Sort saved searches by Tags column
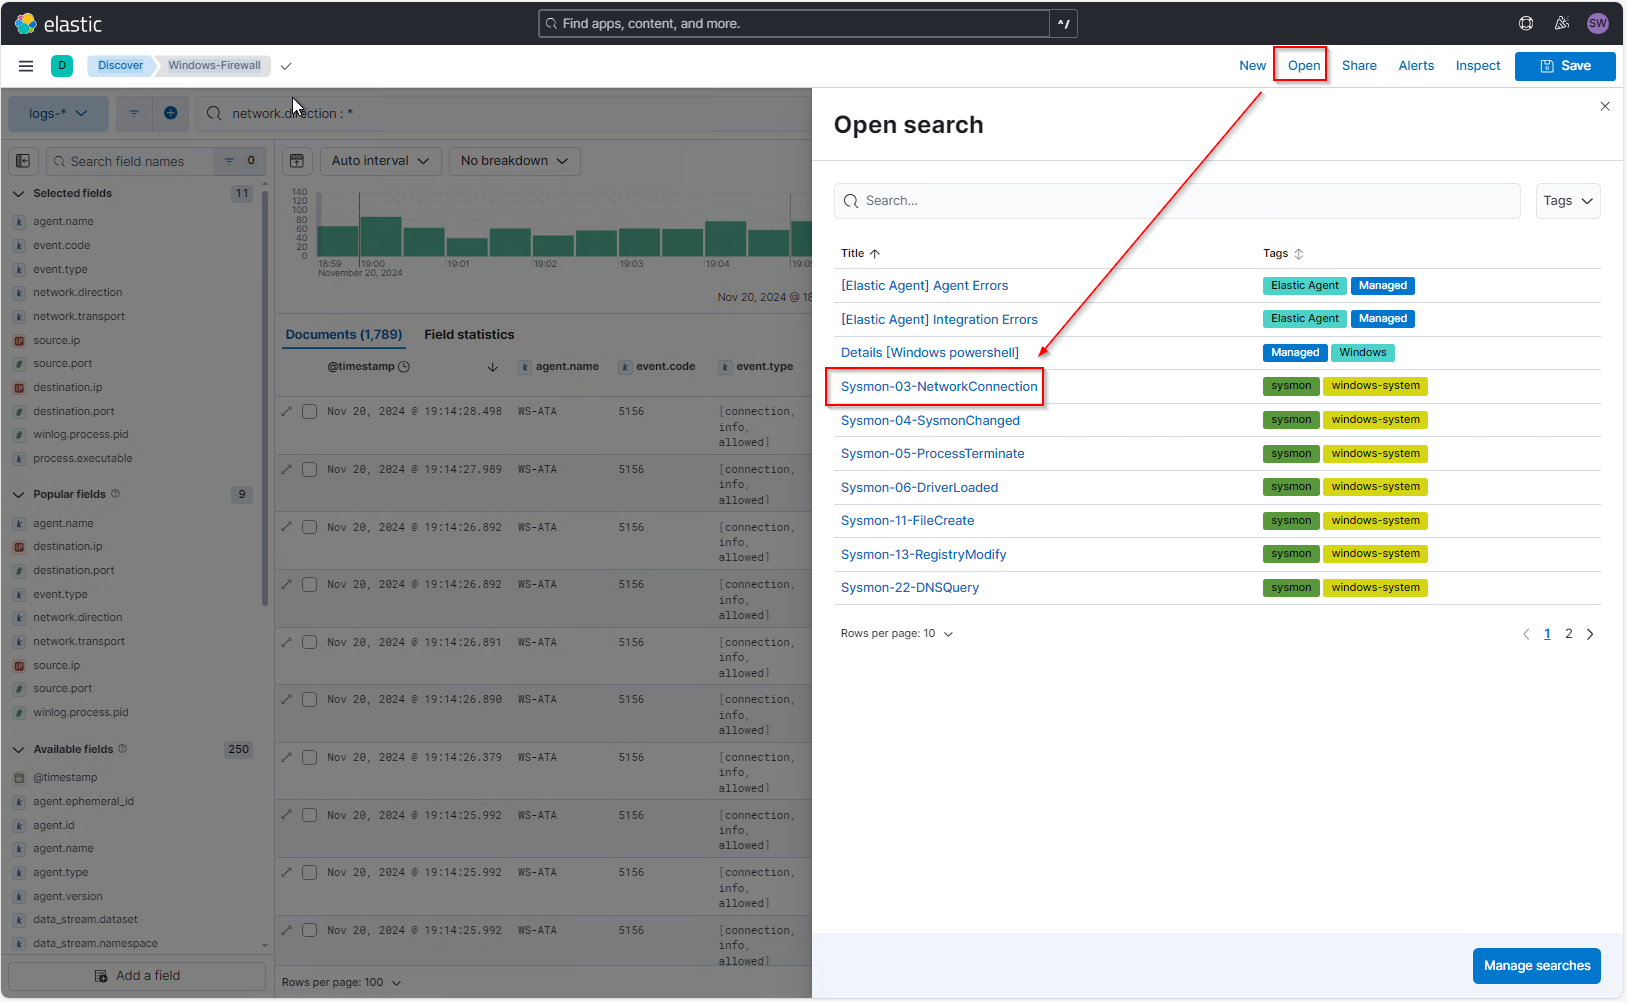The image size is (1627, 1002). tap(1284, 254)
